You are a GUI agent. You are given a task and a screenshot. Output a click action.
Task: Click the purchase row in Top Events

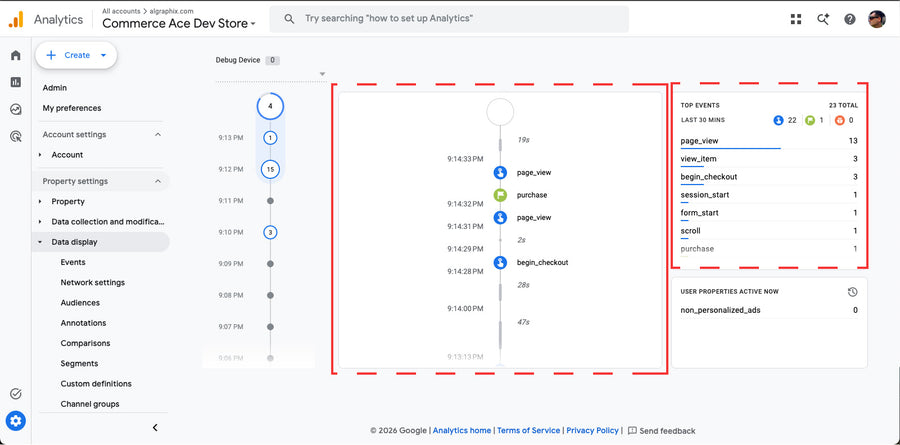coord(769,249)
